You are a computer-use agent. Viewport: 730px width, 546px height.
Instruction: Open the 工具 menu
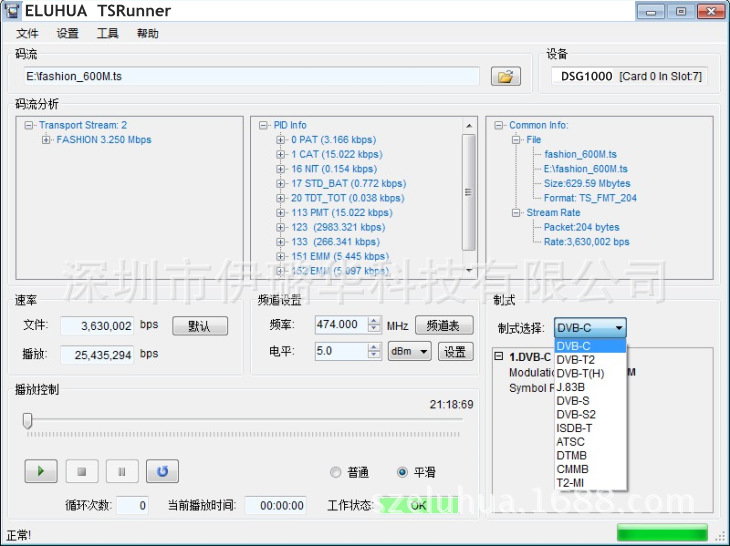pos(108,34)
